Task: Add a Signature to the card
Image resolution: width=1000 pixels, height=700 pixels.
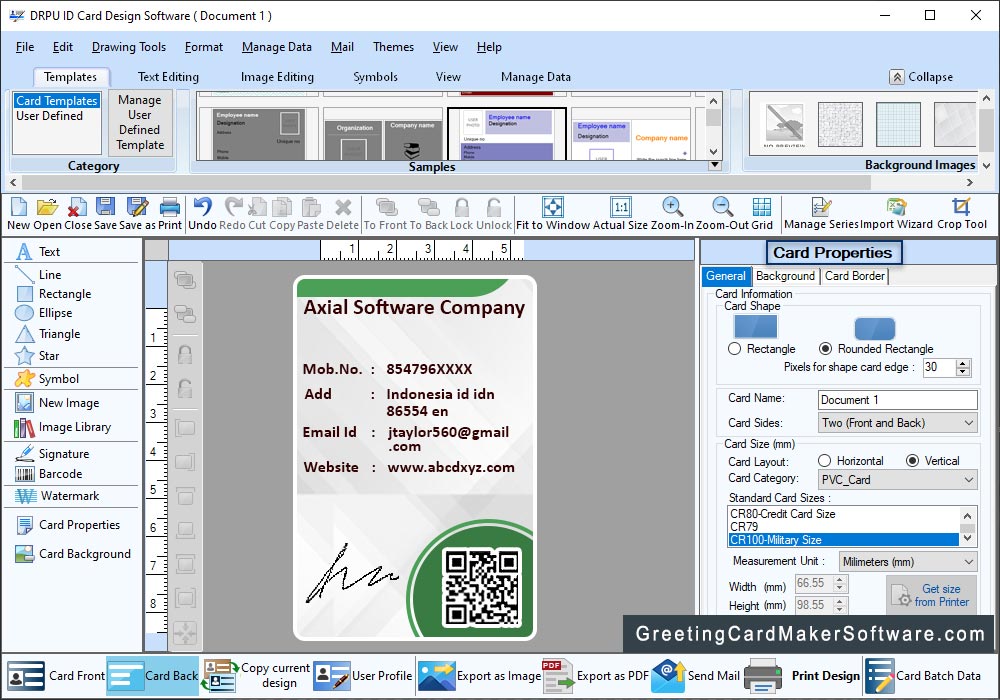Action: click(52, 454)
